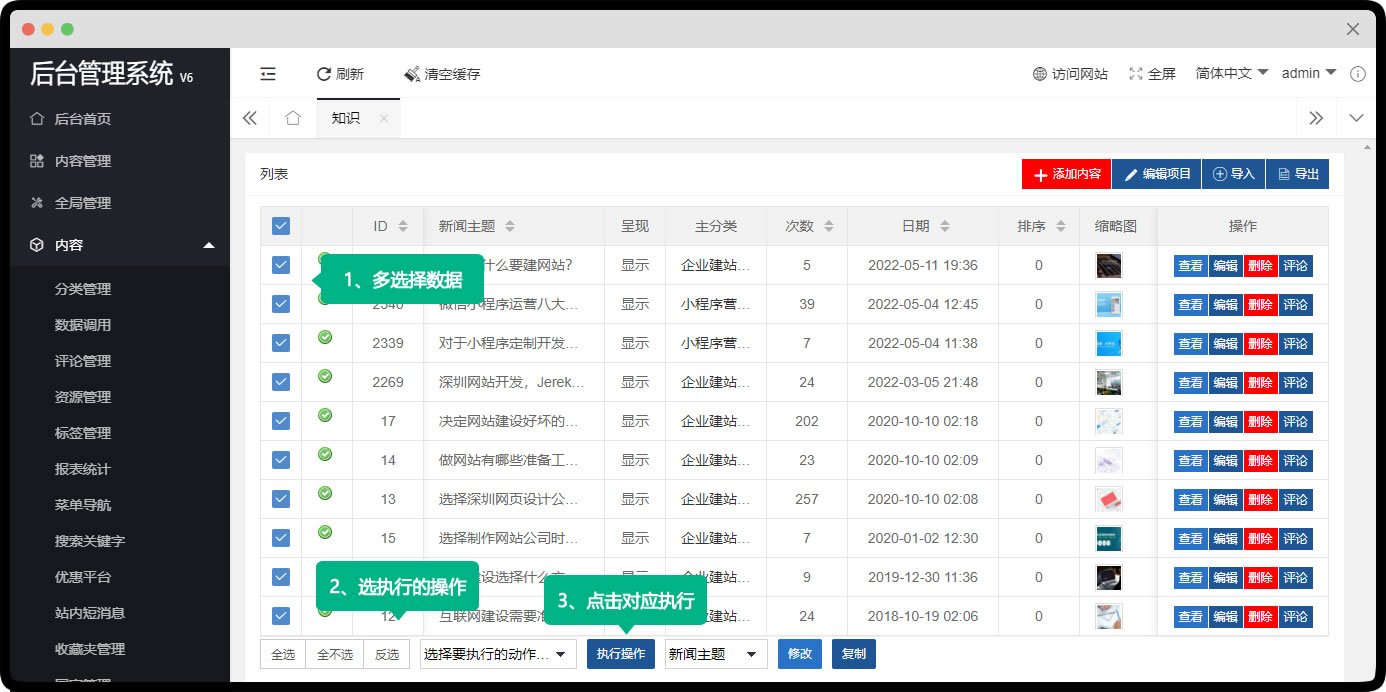Sort the table by the 日期 column arrows
The width and height of the screenshot is (1386, 692).
tap(944, 225)
